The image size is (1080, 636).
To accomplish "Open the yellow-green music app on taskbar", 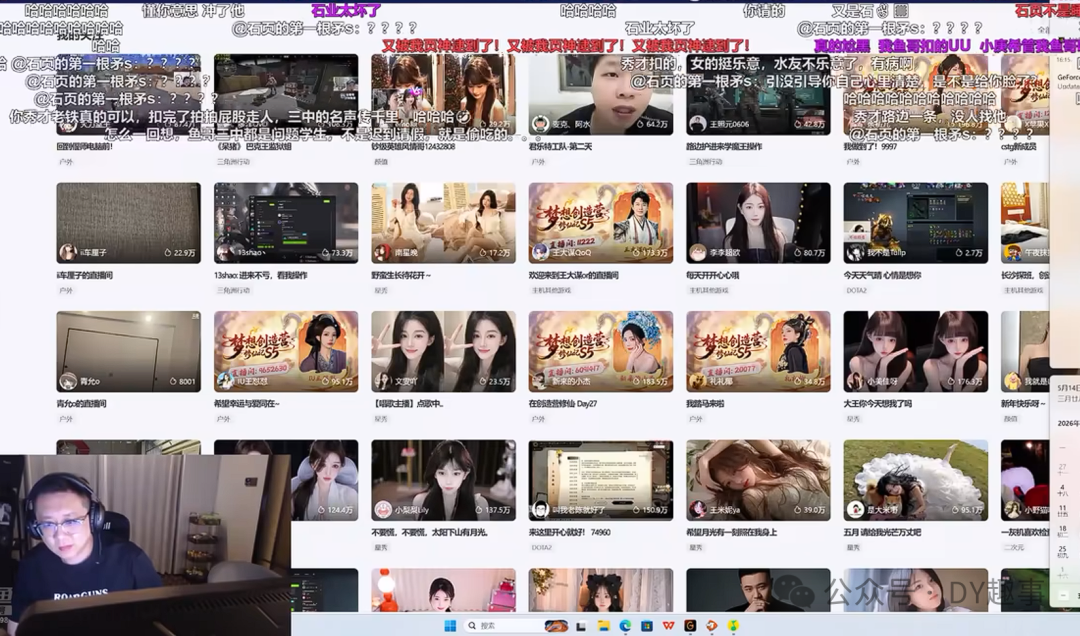I will tap(734, 626).
